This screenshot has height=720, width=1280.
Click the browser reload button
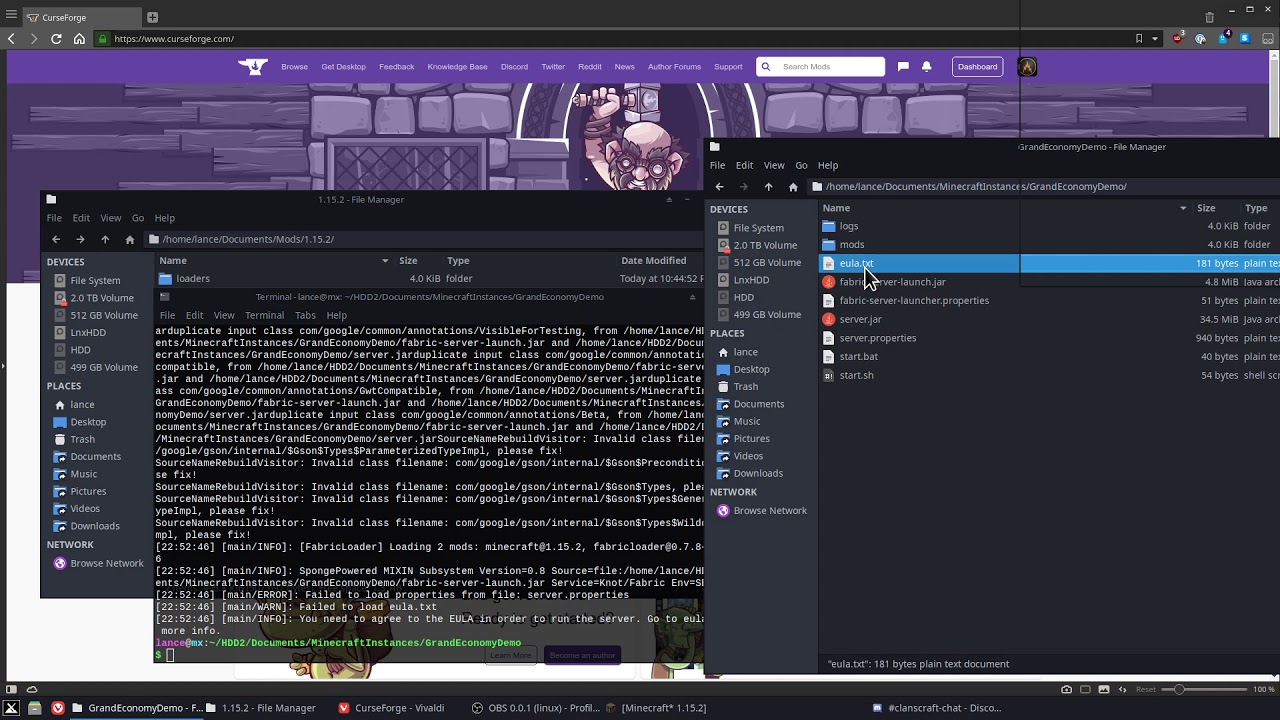point(56,39)
